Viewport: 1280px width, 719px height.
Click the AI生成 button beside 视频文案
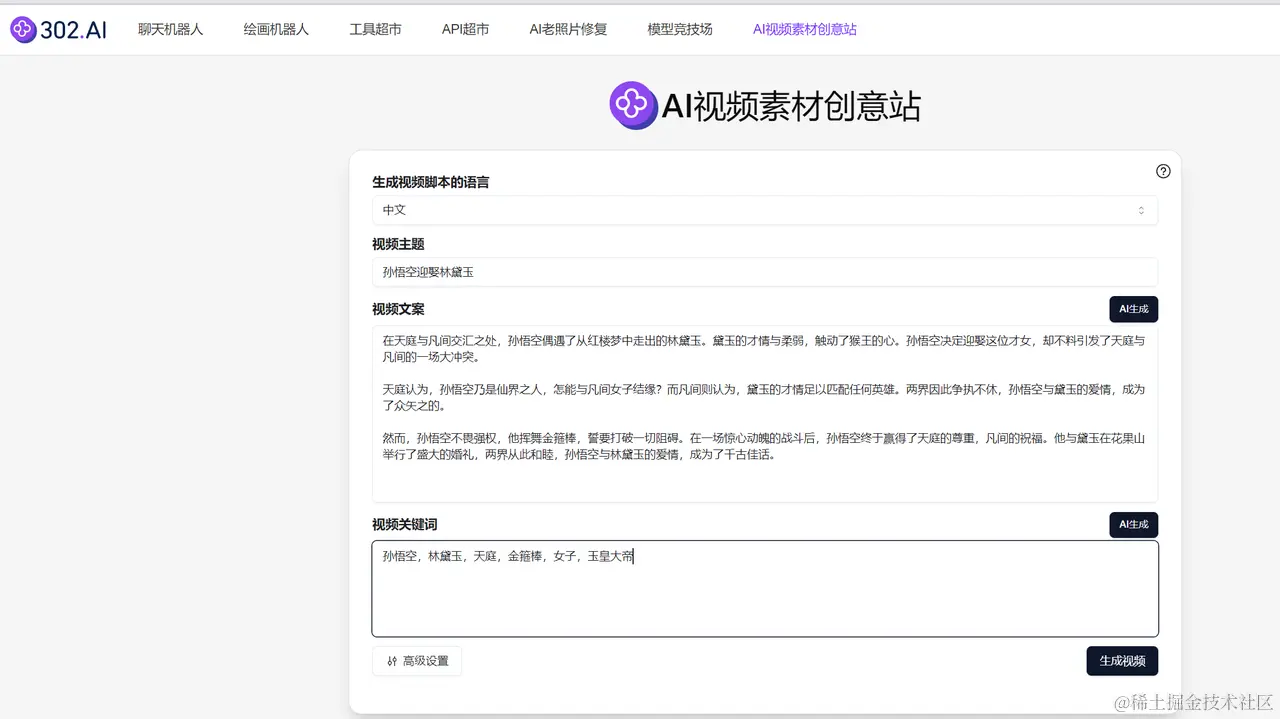(1133, 309)
